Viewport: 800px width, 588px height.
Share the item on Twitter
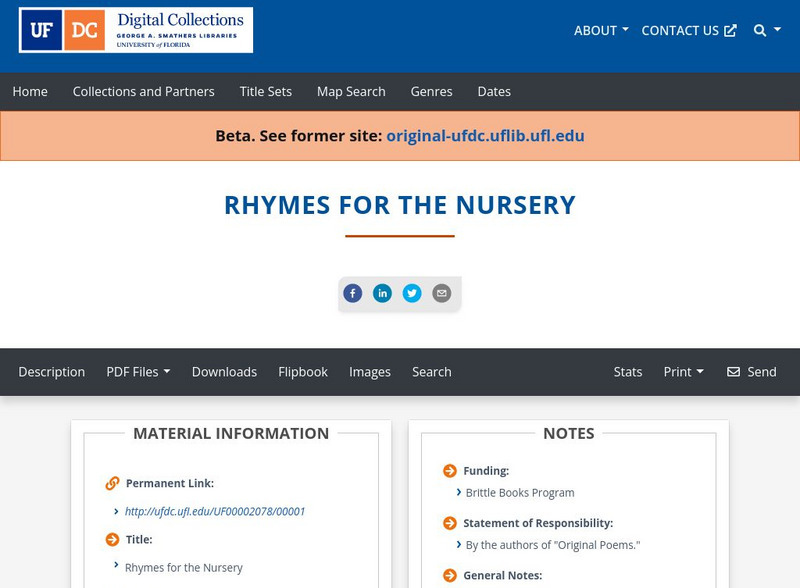[x=412, y=294]
